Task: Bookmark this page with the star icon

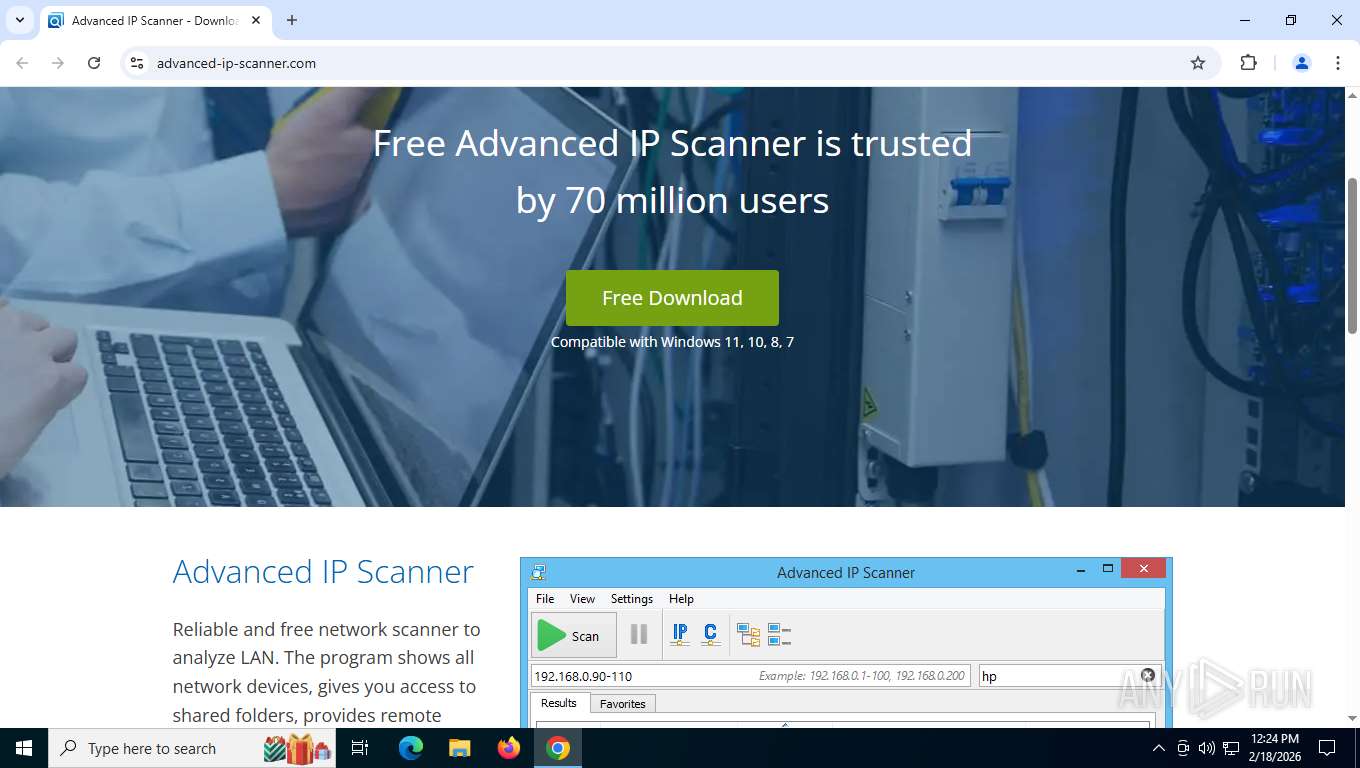Action: (x=1198, y=63)
